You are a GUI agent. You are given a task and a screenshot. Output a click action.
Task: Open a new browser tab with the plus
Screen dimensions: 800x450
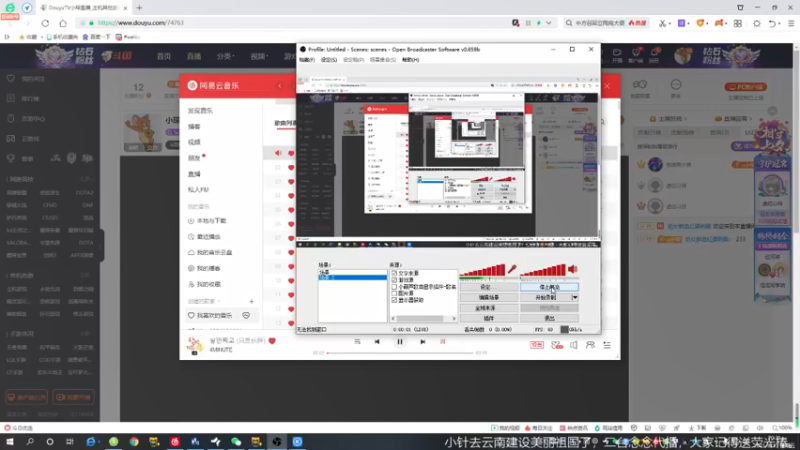tap(139, 8)
